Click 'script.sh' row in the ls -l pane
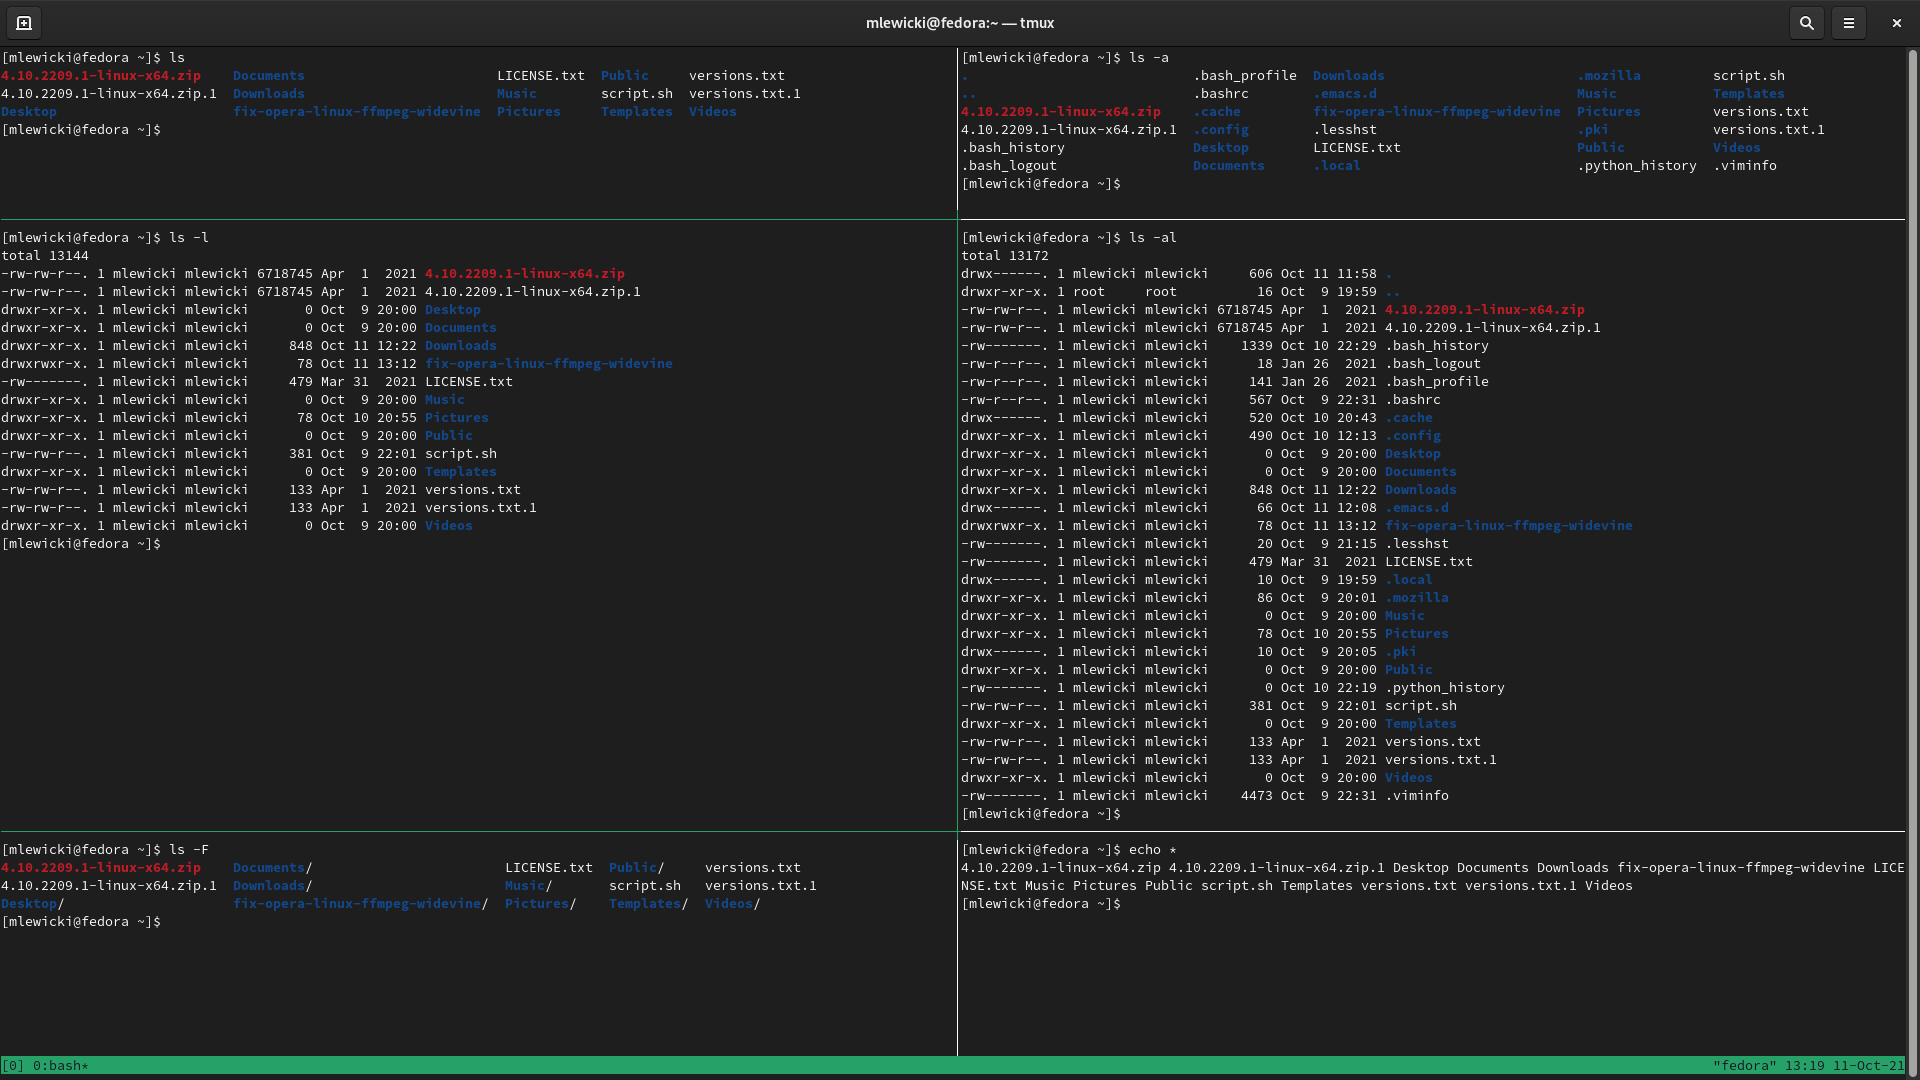 [249, 454]
